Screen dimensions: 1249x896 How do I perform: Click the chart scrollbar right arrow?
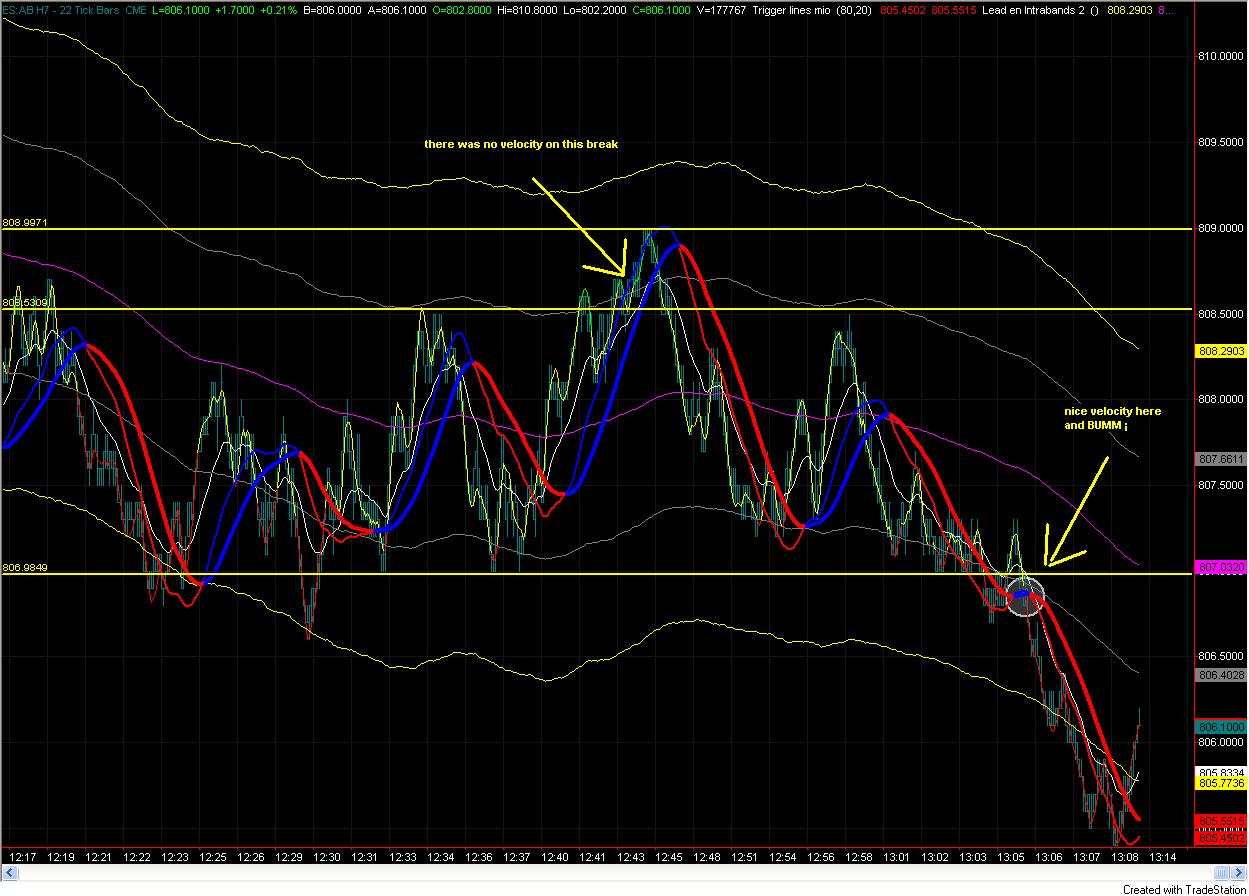[1239, 873]
